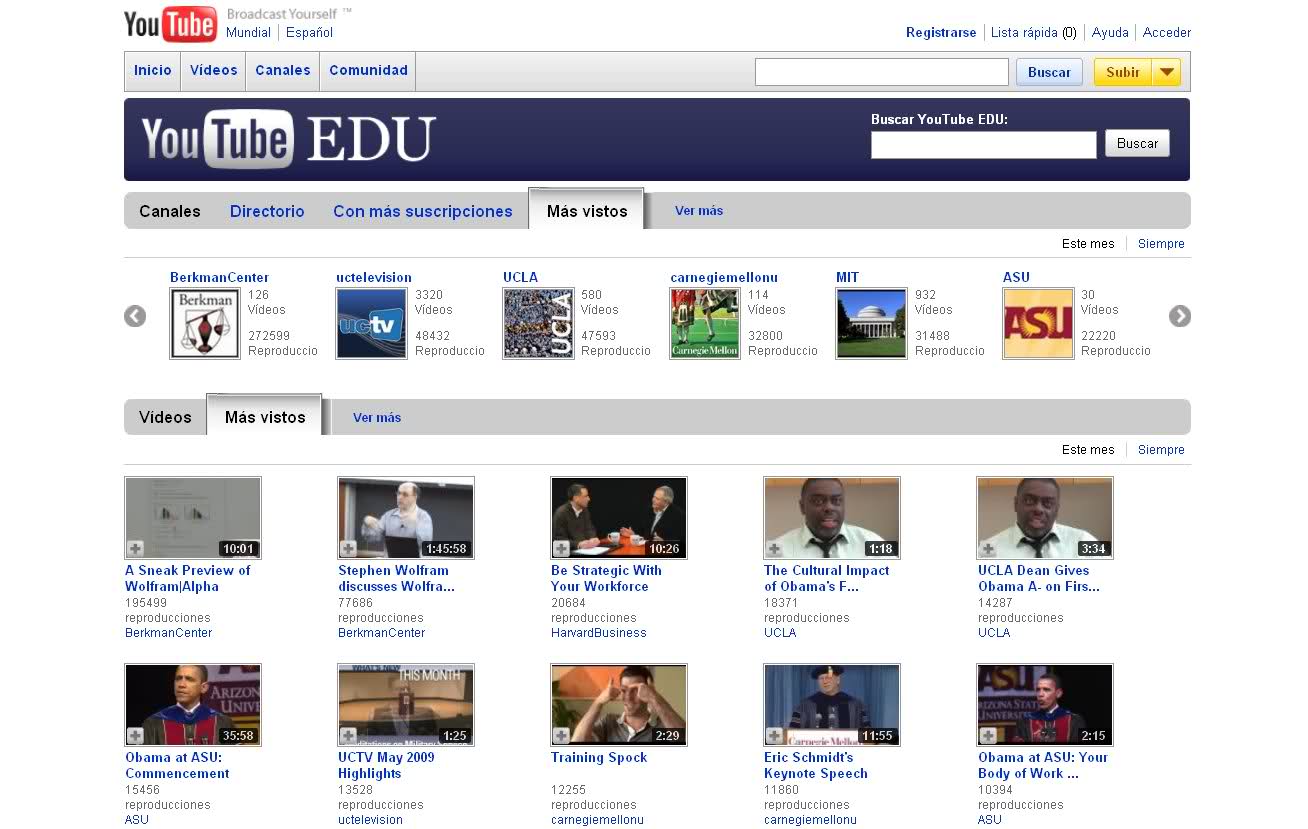Open the Comunidad navigation tab

click(x=368, y=70)
